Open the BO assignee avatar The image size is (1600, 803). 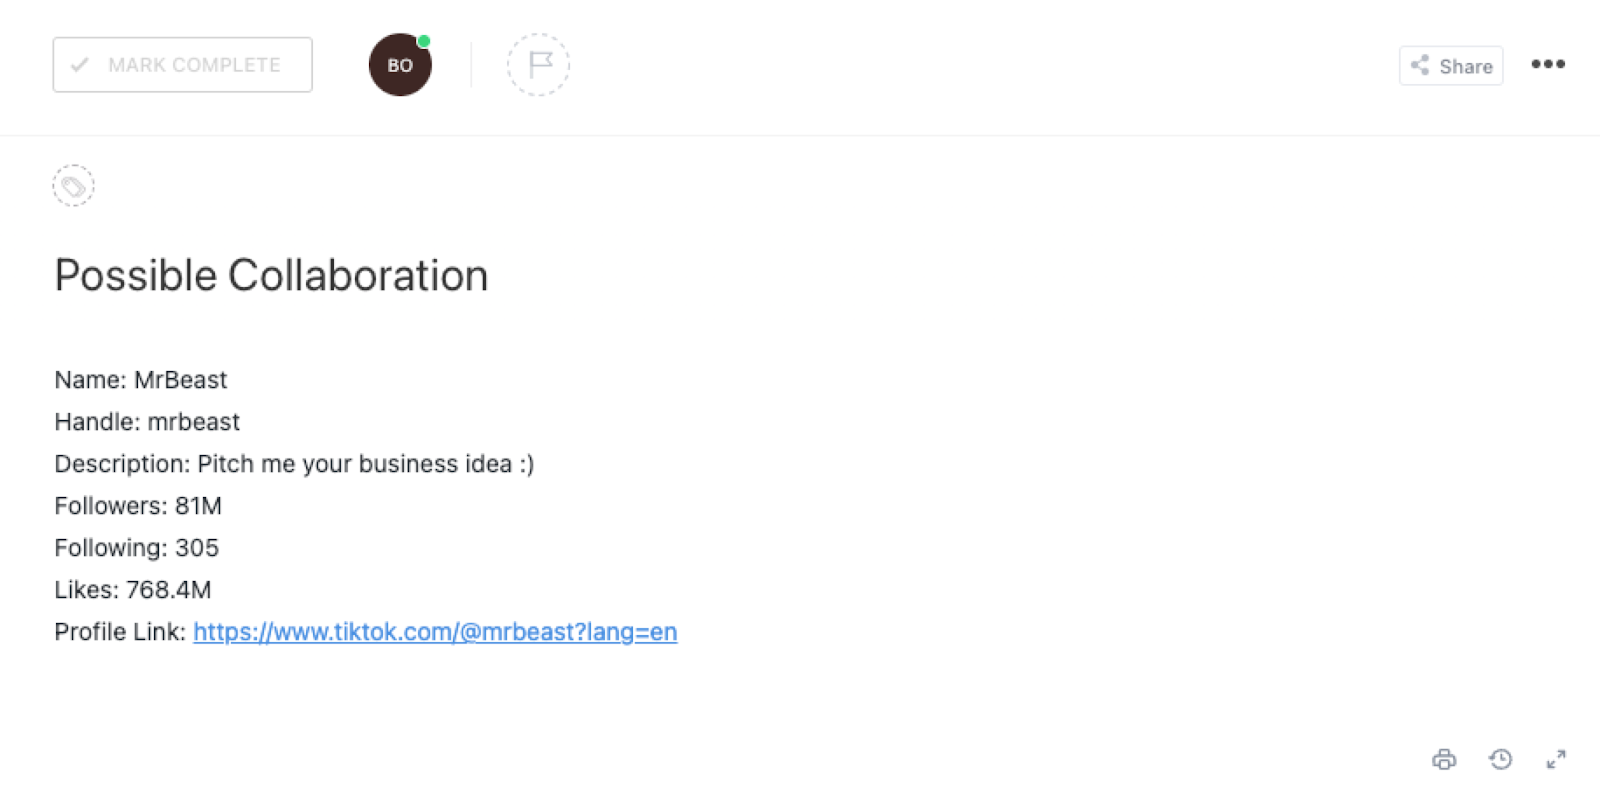pos(400,65)
